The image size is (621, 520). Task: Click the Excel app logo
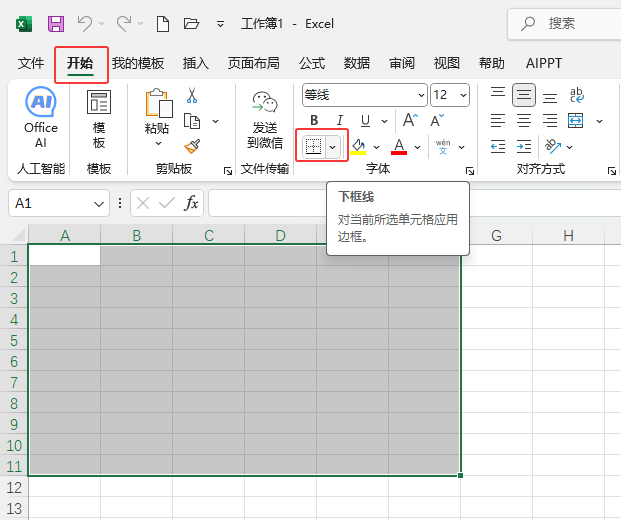coord(24,24)
